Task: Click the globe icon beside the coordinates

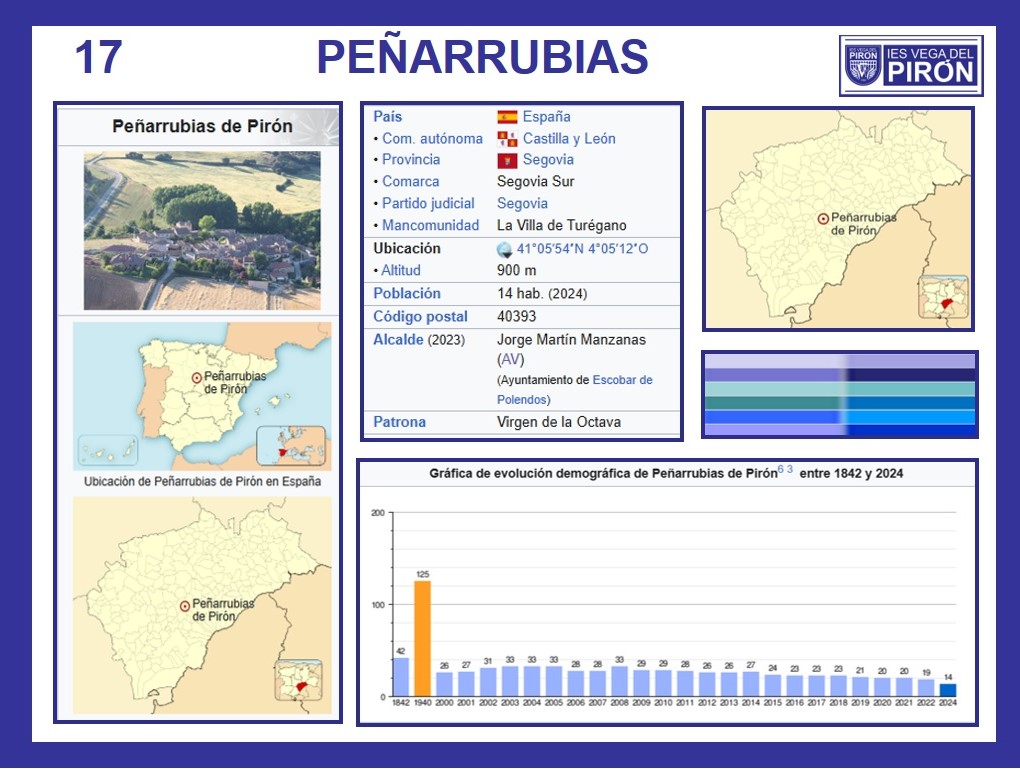Action: click(x=505, y=249)
